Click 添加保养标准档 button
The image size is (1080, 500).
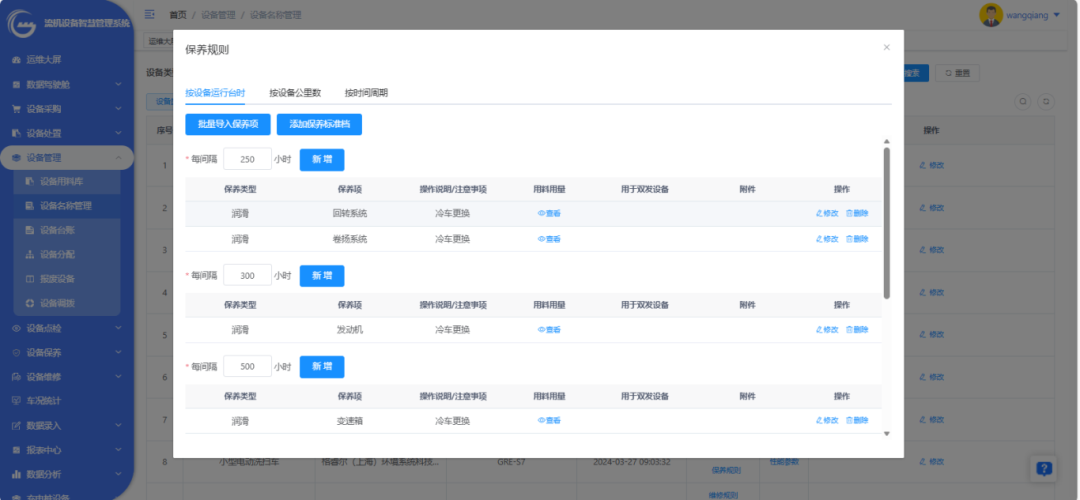tap(319, 124)
